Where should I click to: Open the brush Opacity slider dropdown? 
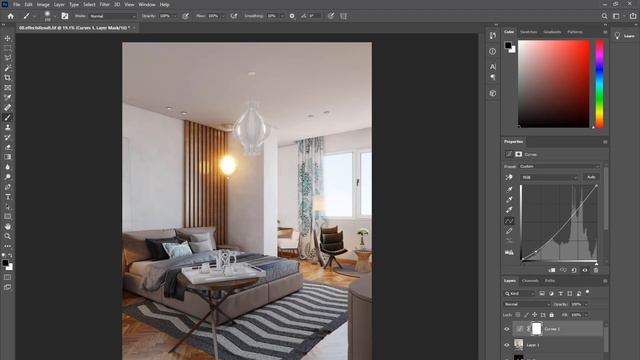point(175,16)
